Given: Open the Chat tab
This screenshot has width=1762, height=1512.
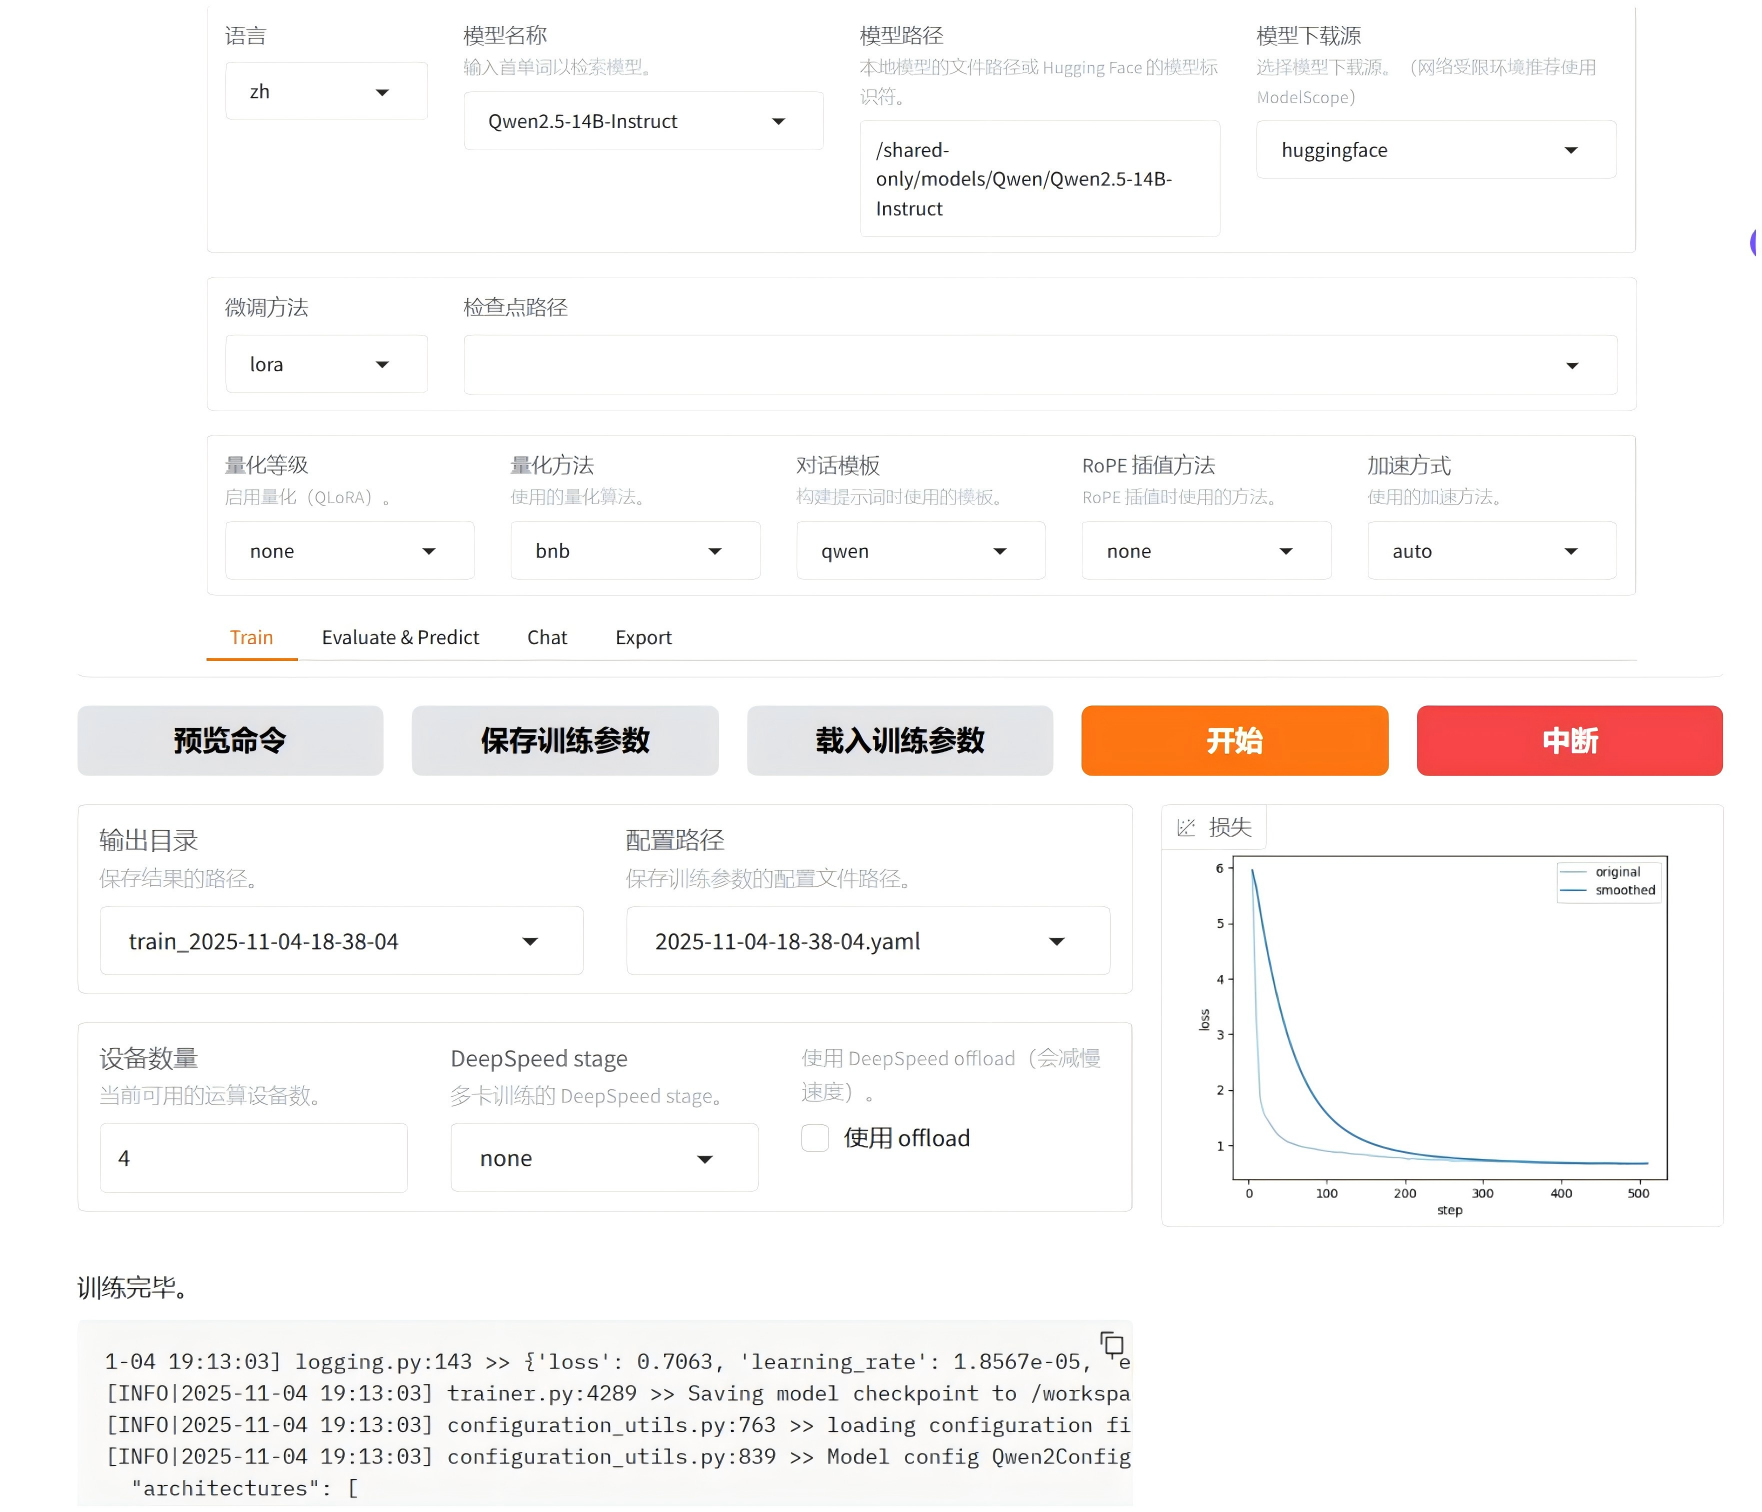Looking at the screenshot, I should [x=546, y=637].
